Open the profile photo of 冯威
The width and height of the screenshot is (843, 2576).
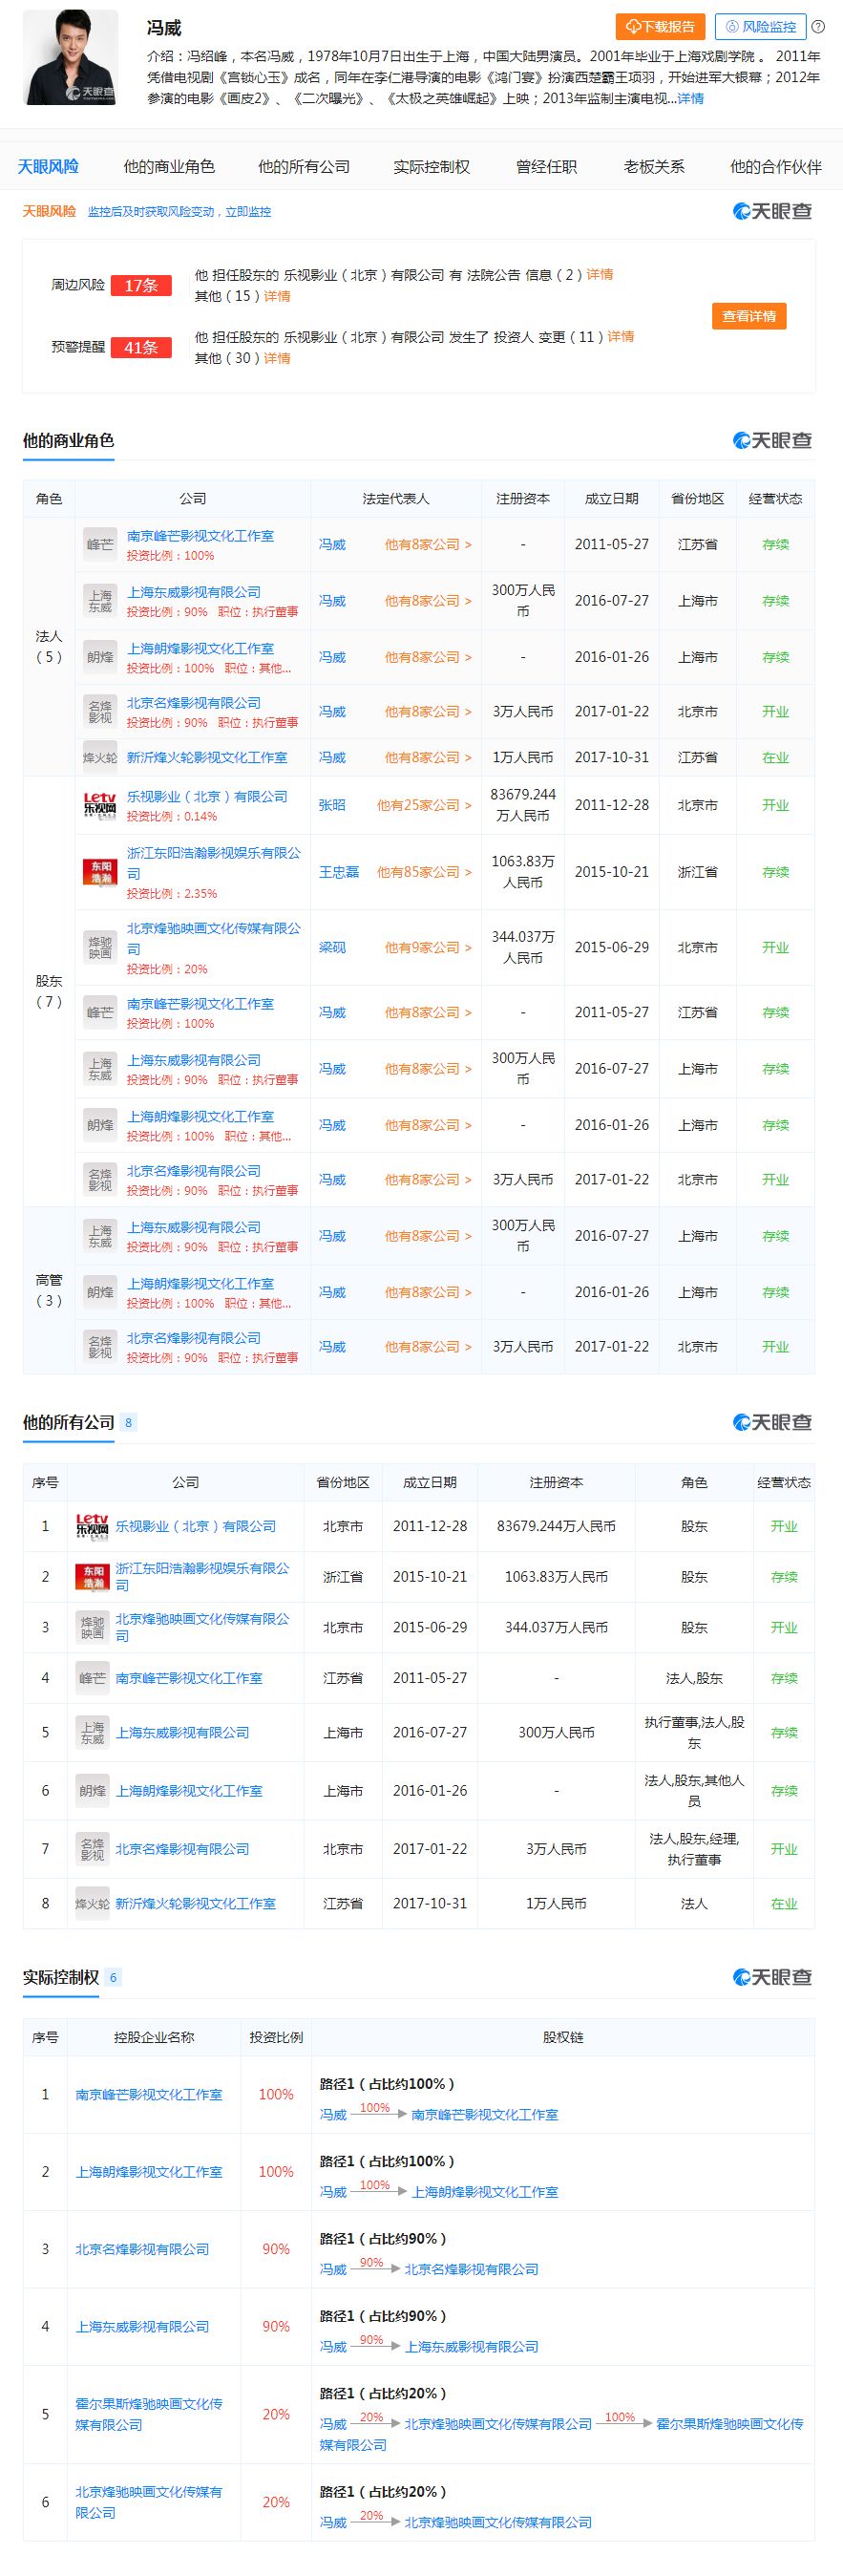(71, 57)
